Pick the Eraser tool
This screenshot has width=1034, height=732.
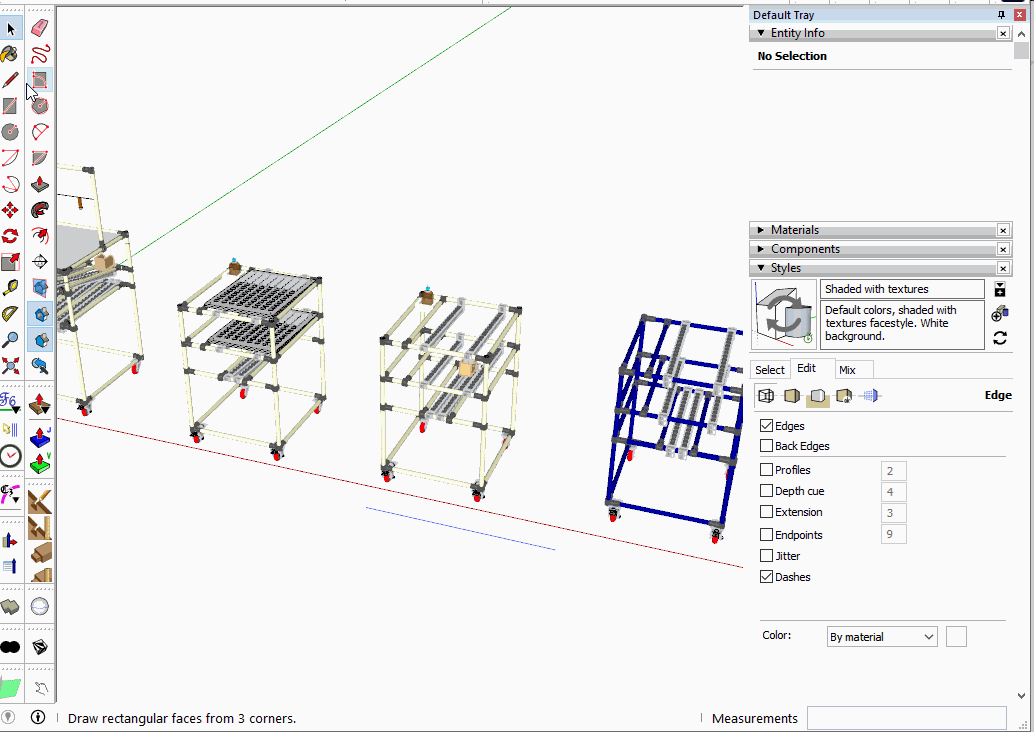click(40, 28)
